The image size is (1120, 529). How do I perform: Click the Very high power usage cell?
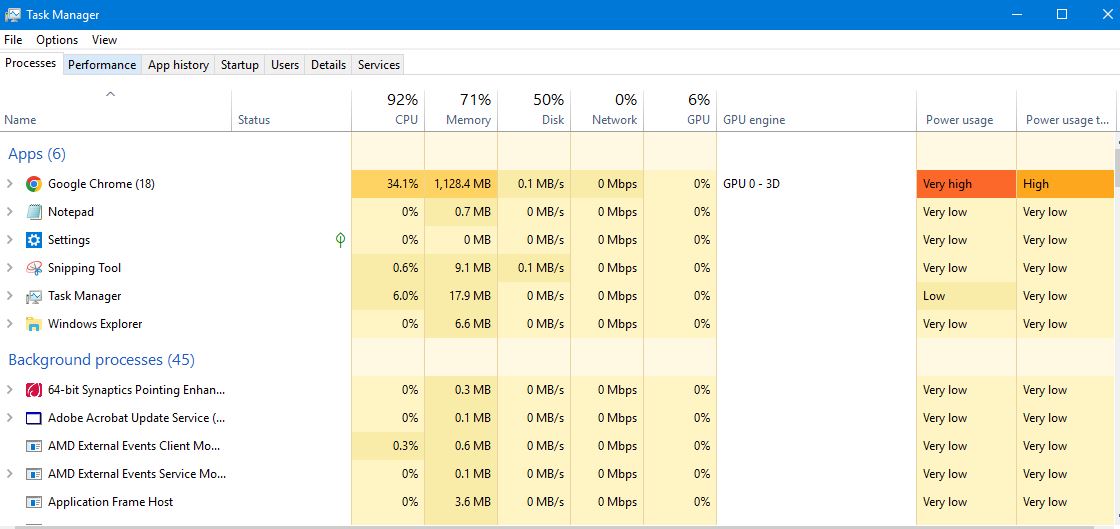[966, 184]
